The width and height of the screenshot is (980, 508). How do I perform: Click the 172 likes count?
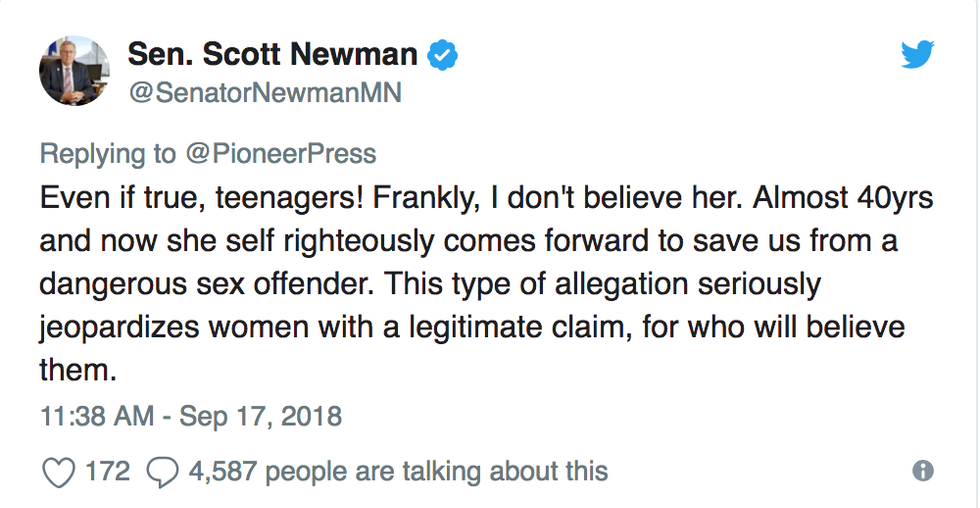(107, 470)
